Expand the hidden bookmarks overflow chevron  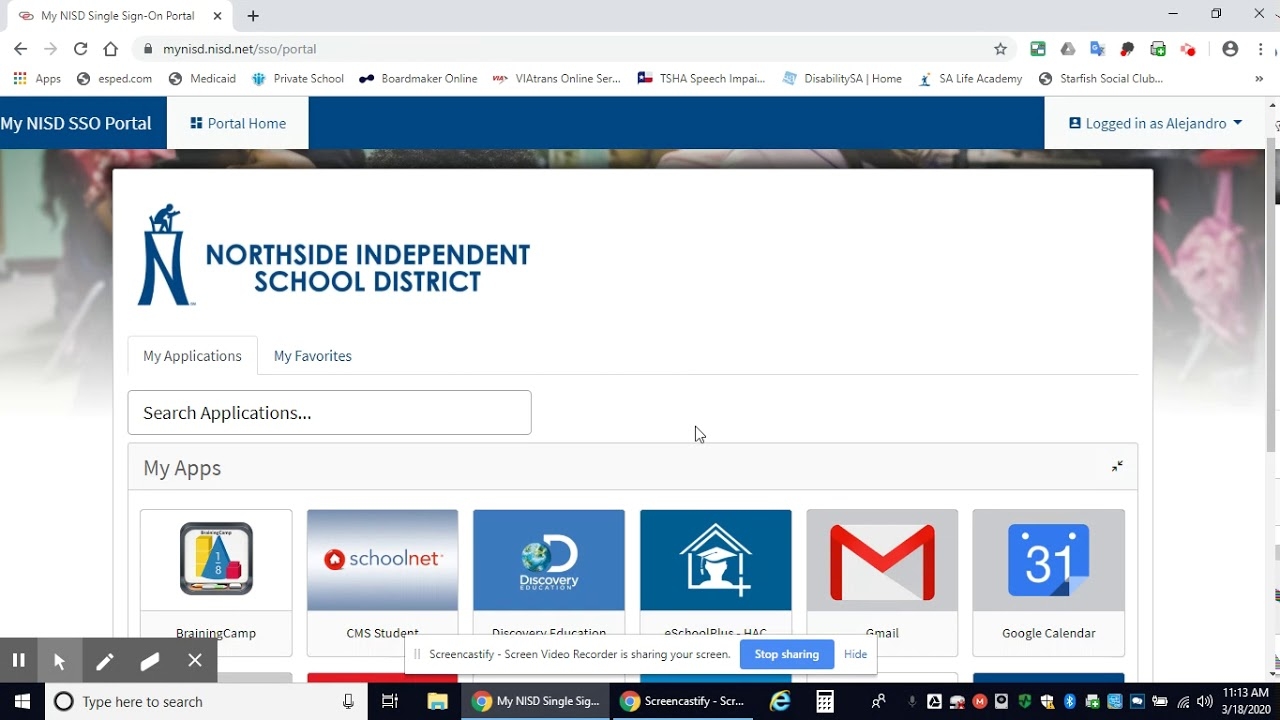pyautogui.click(x=1258, y=78)
